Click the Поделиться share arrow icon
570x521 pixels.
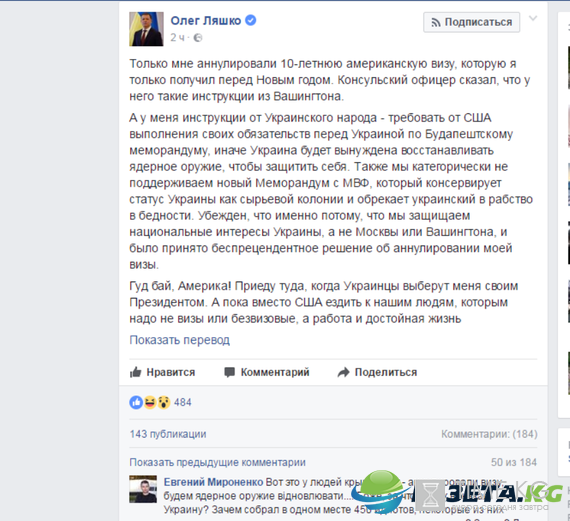coord(344,372)
